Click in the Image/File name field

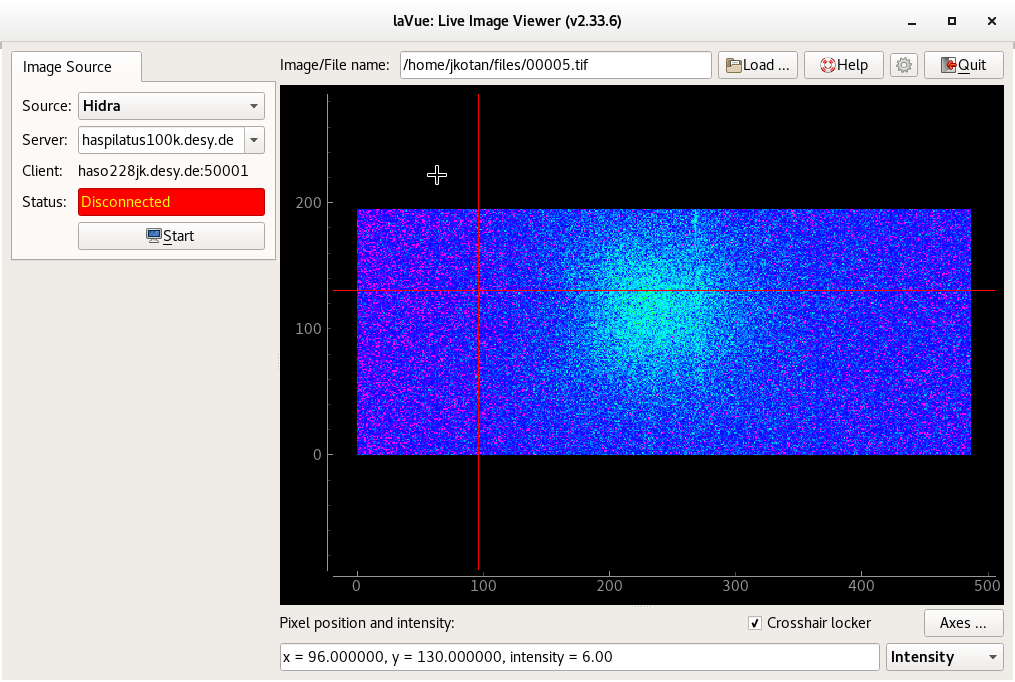[x=555, y=65]
